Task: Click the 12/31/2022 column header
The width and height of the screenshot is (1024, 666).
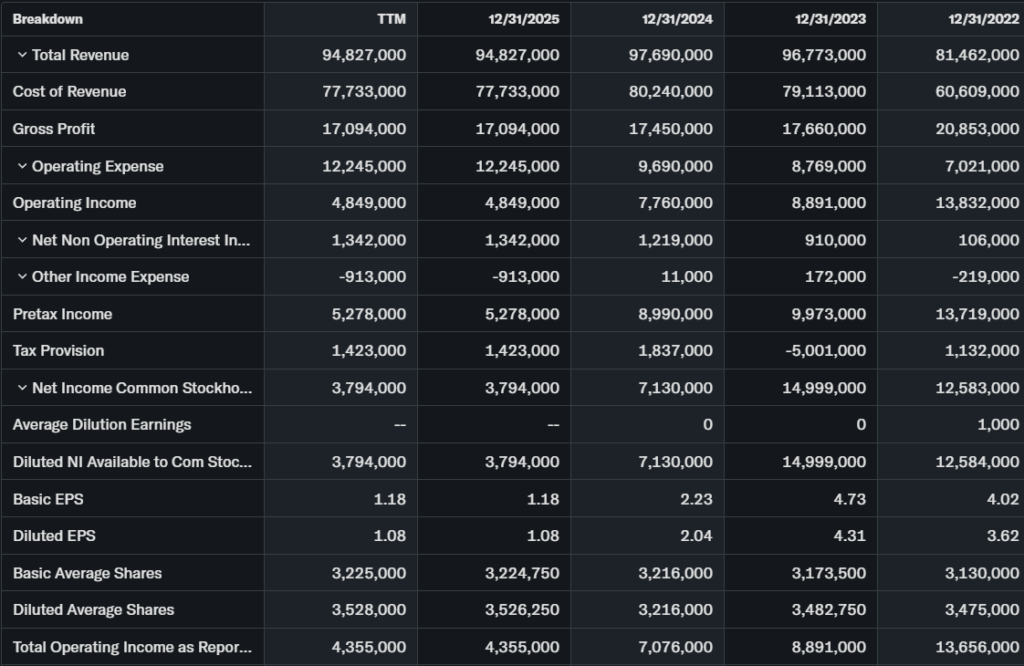Action: pos(984,19)
